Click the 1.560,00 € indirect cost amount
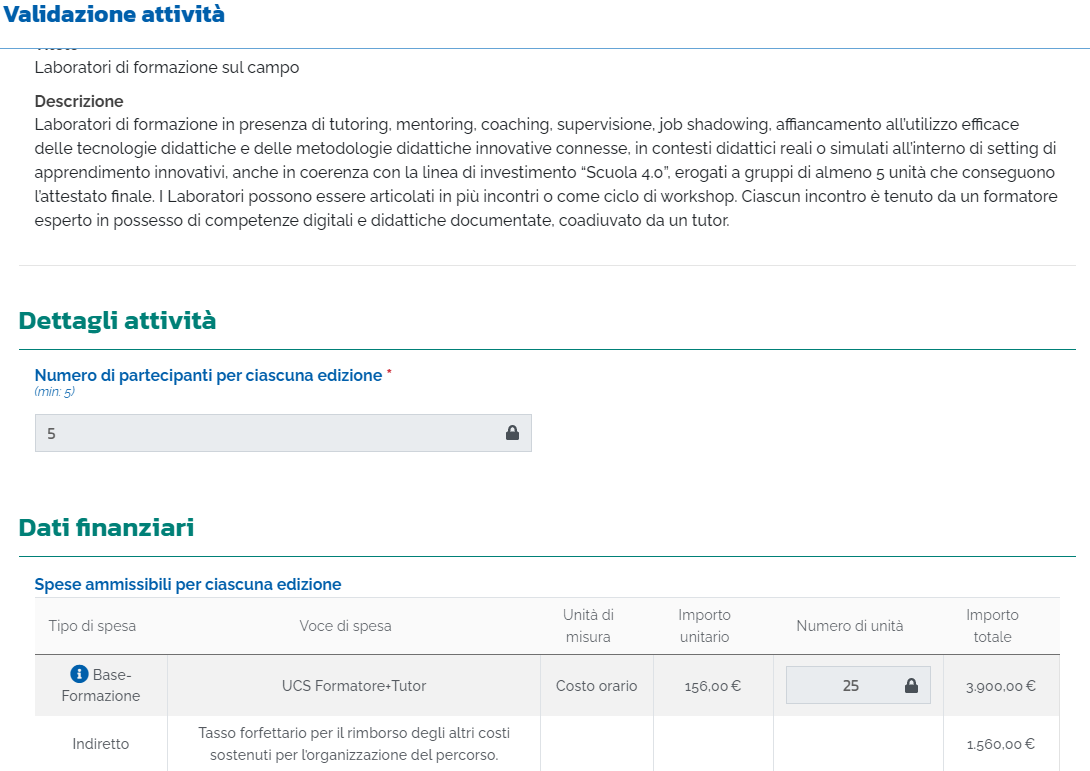This screenshot has height=771, width=1090. 1000,744
